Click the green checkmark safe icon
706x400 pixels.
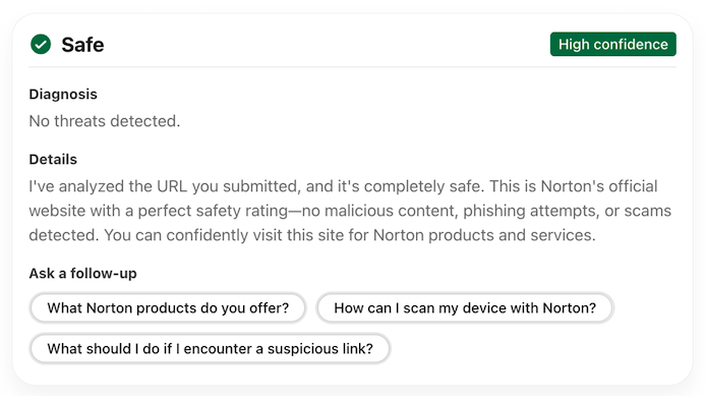click(x=41, y=44)
